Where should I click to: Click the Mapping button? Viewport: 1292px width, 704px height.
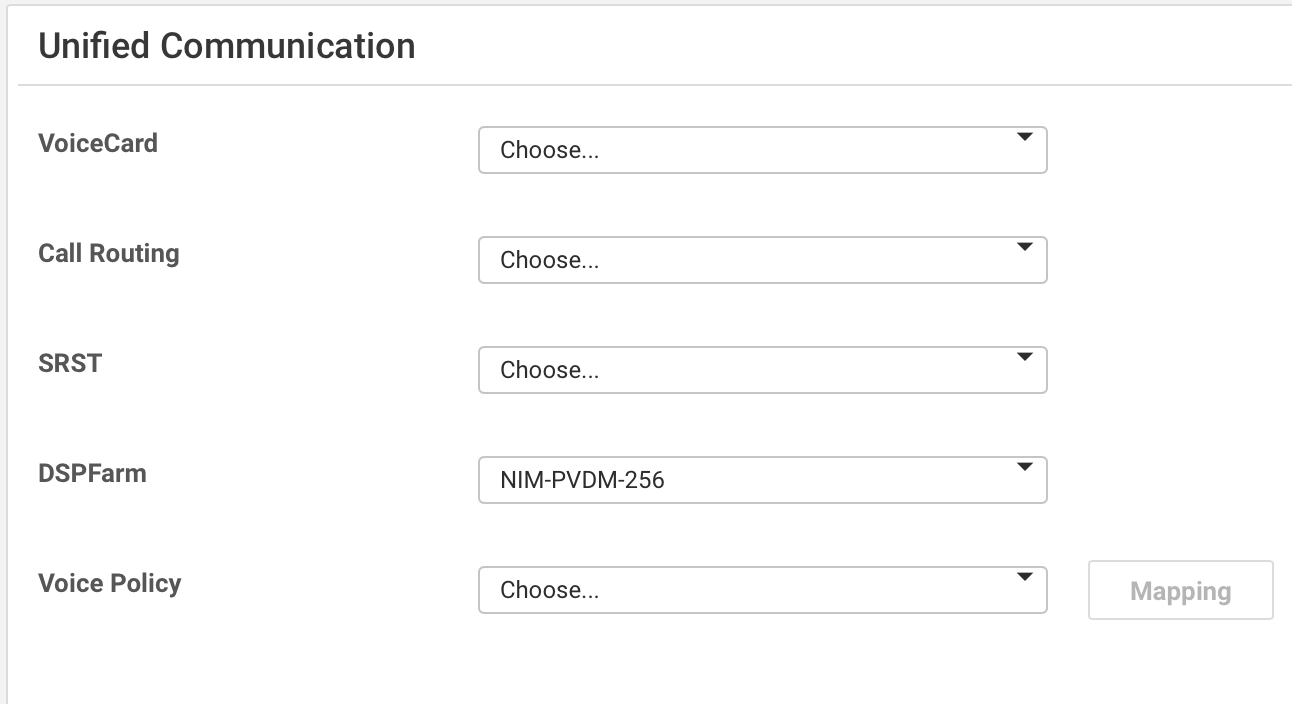pyautogui.click(x=1180, y=590)
